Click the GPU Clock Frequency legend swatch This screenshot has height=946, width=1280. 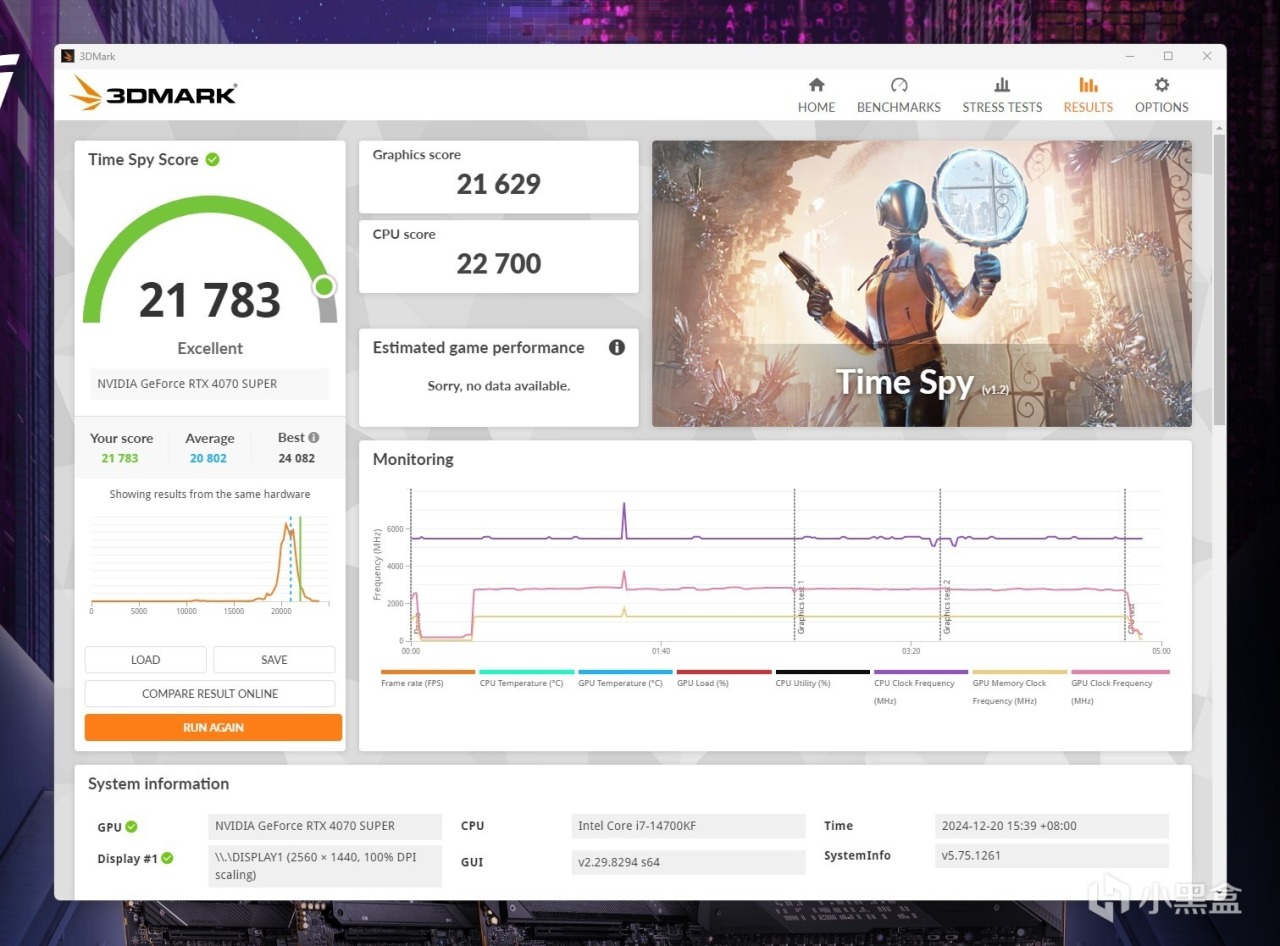pos(1120,672)
